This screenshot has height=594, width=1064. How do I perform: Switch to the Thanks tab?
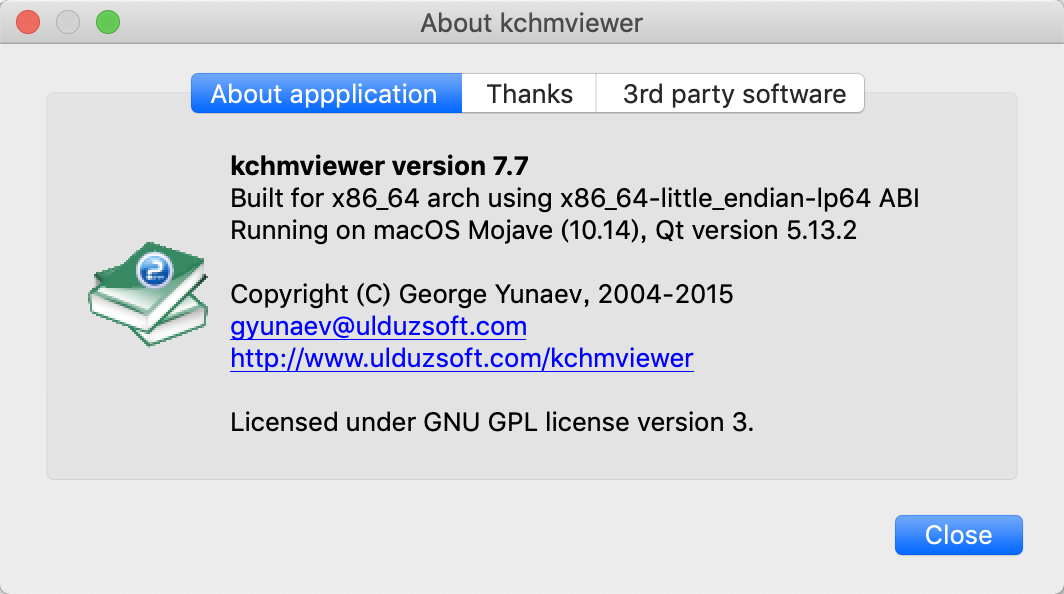click(529, 94)
